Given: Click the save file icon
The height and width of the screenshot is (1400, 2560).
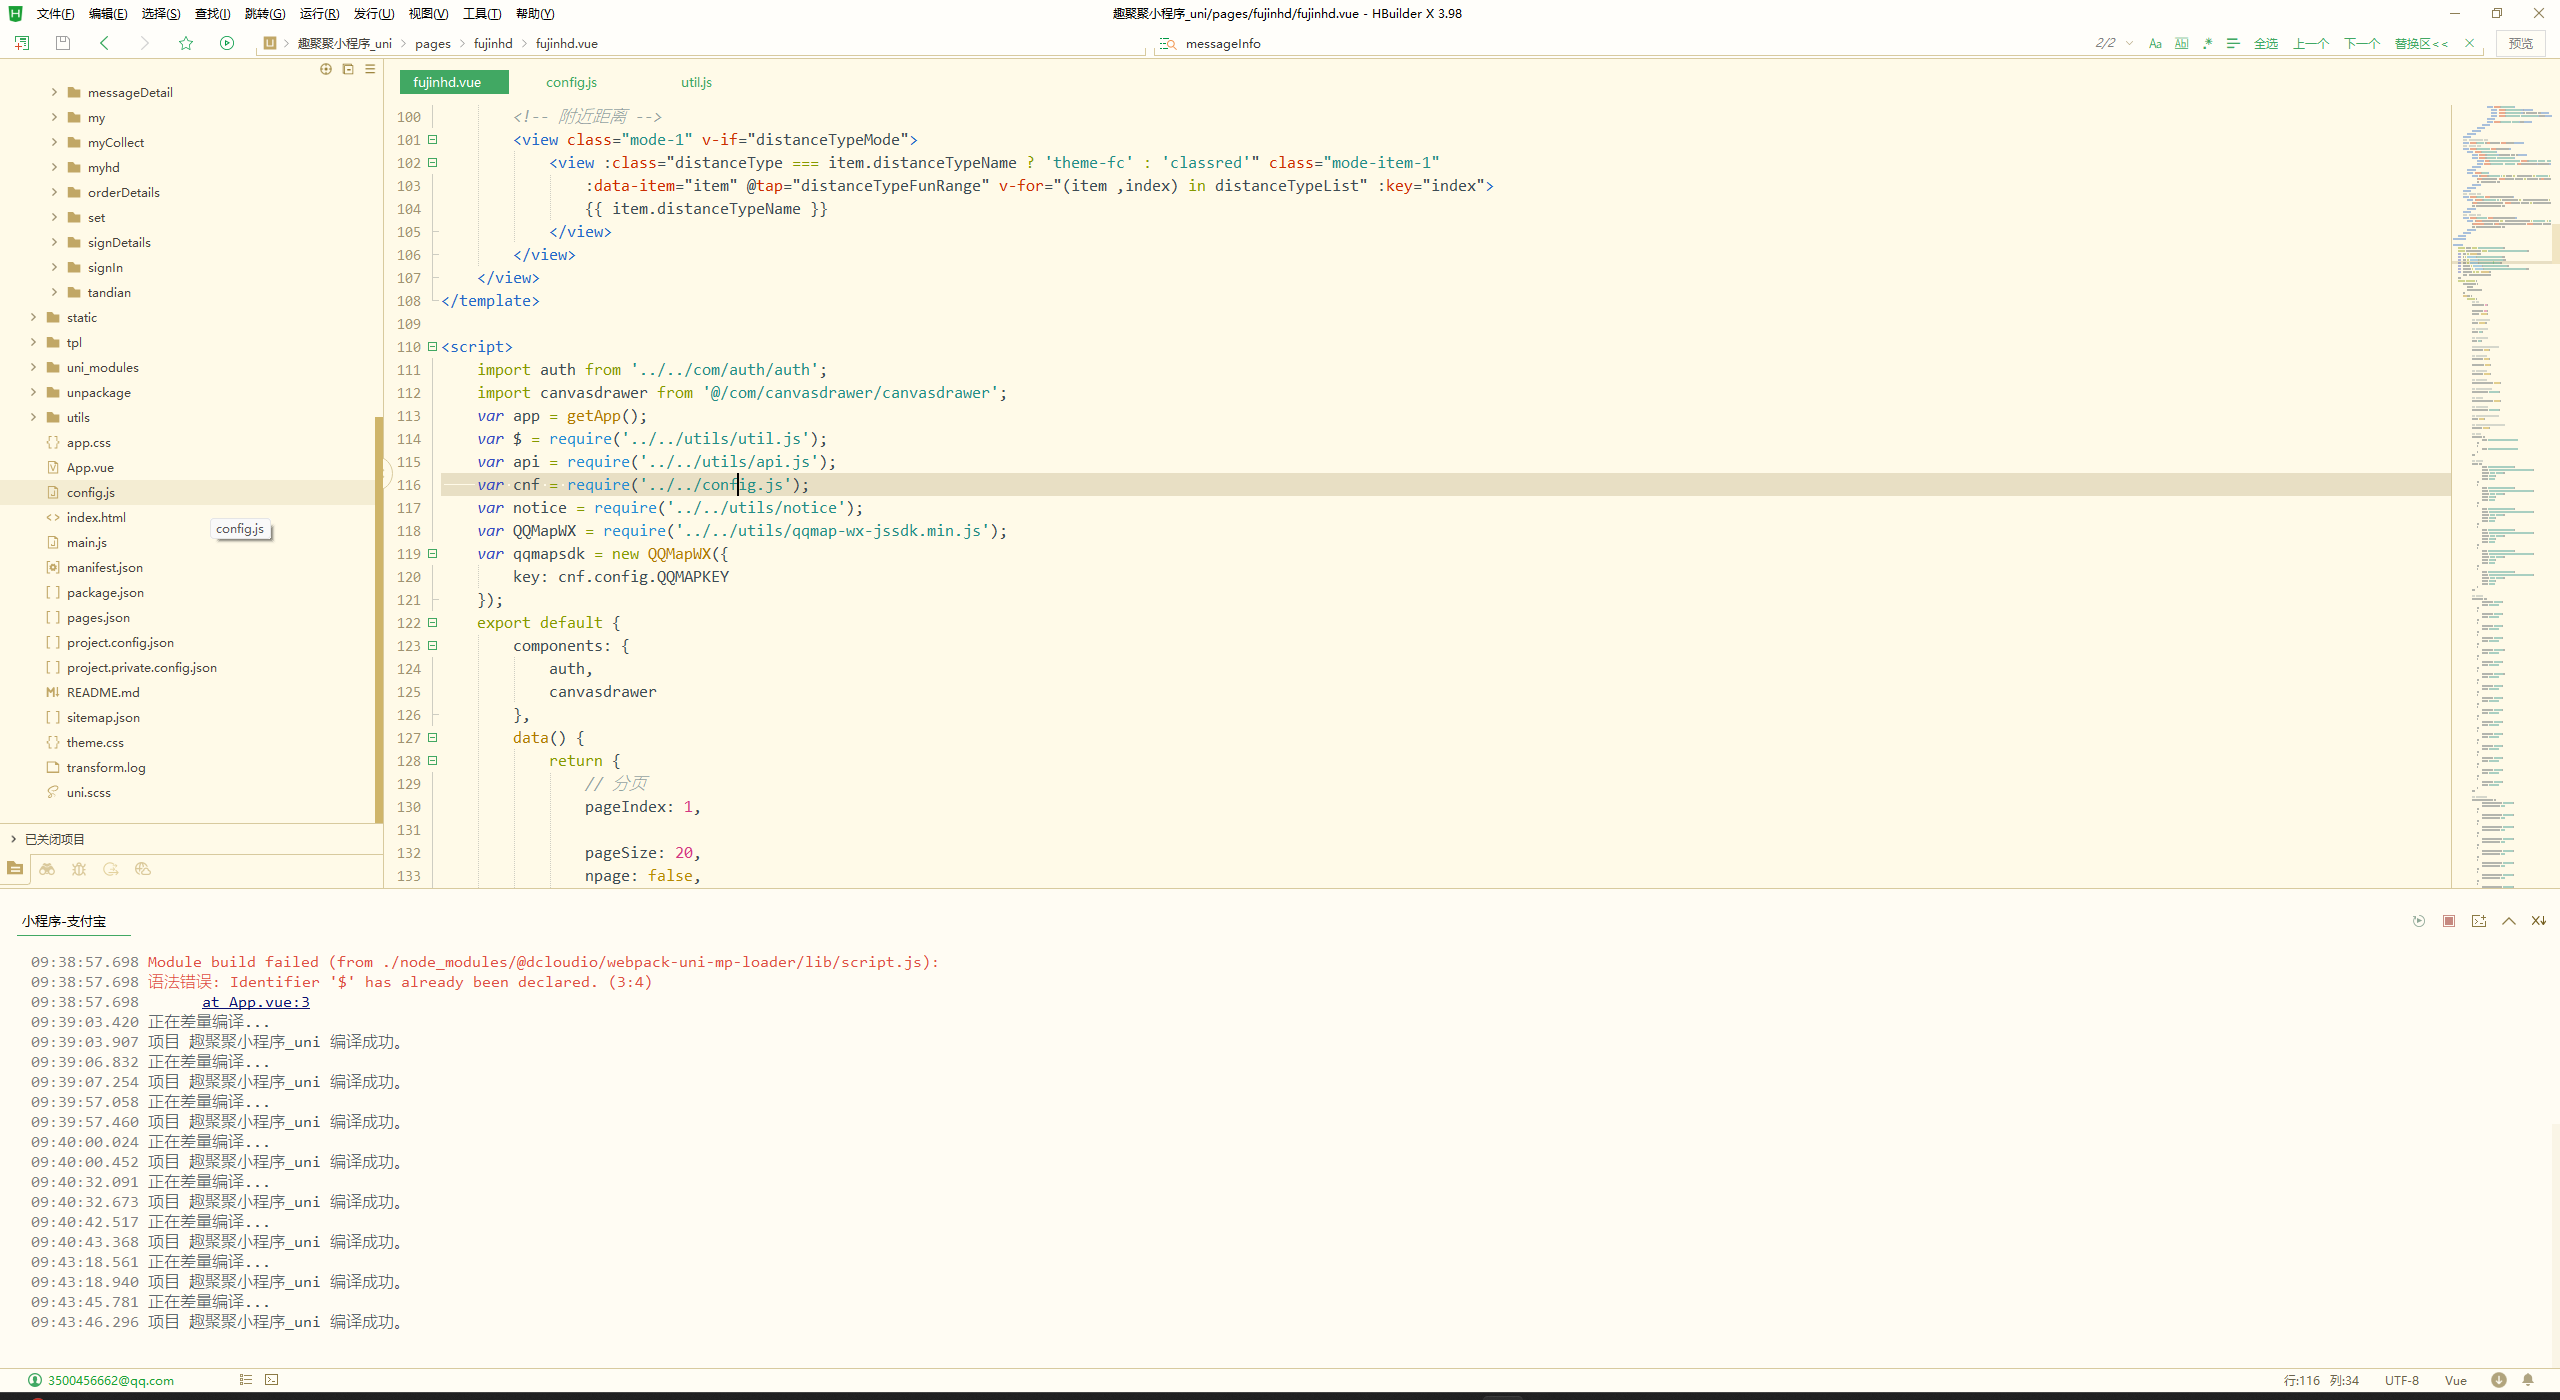Looking at the screenshot, I should 63,43.
